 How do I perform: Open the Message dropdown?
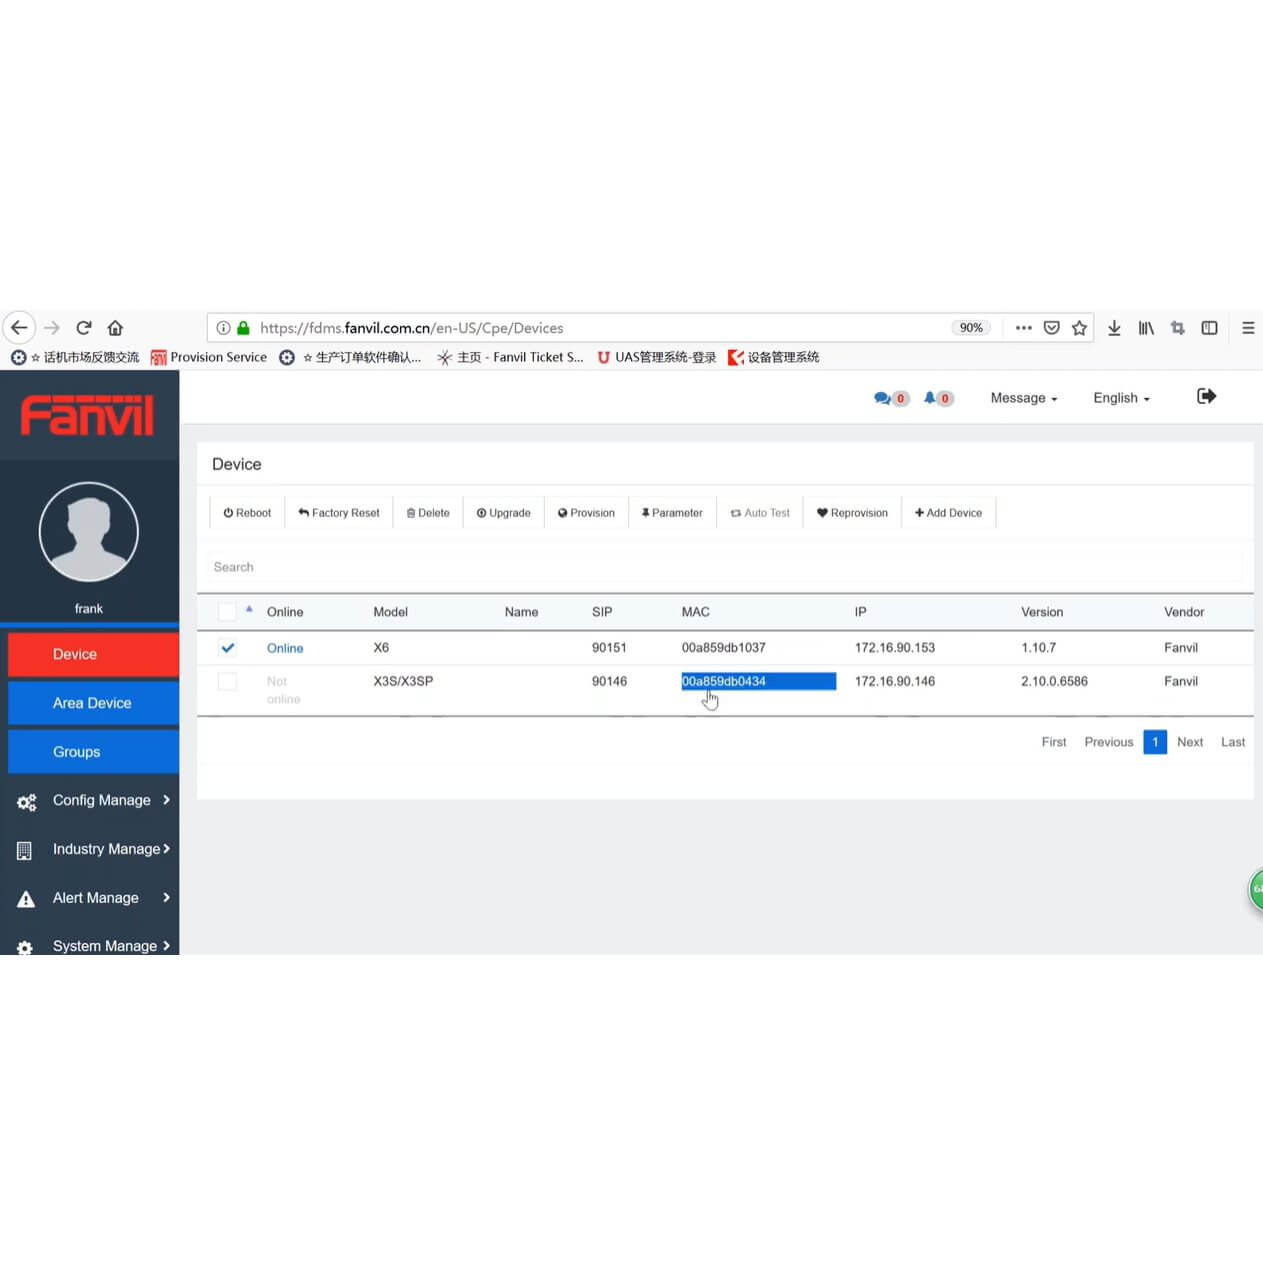tap(1023, 398)
